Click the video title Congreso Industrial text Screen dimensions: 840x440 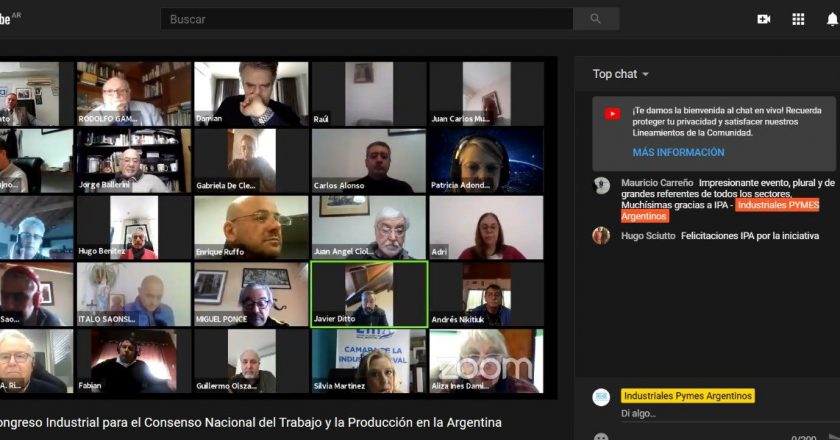coord(251,422)
